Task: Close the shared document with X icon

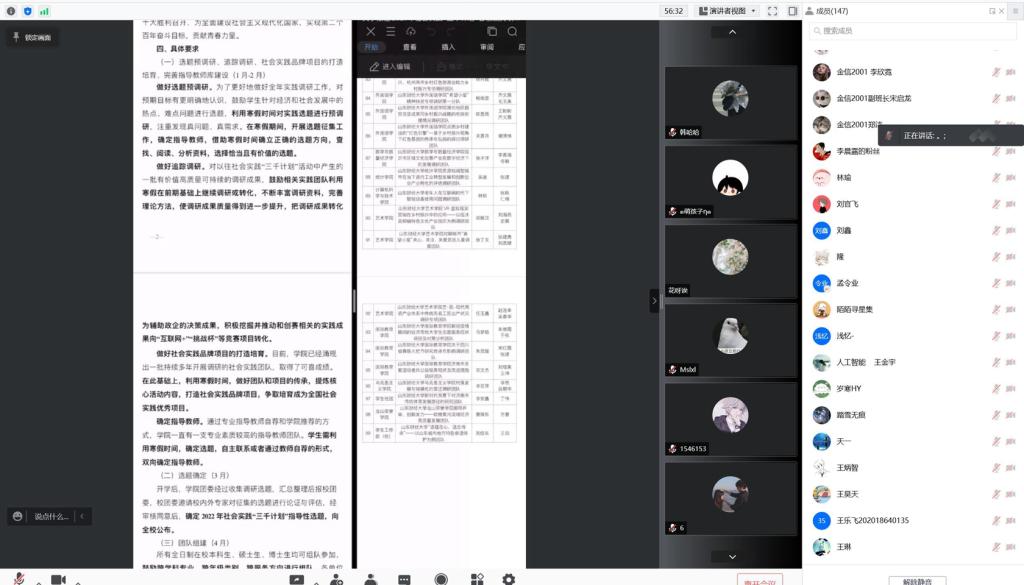Action: [371, 31]
